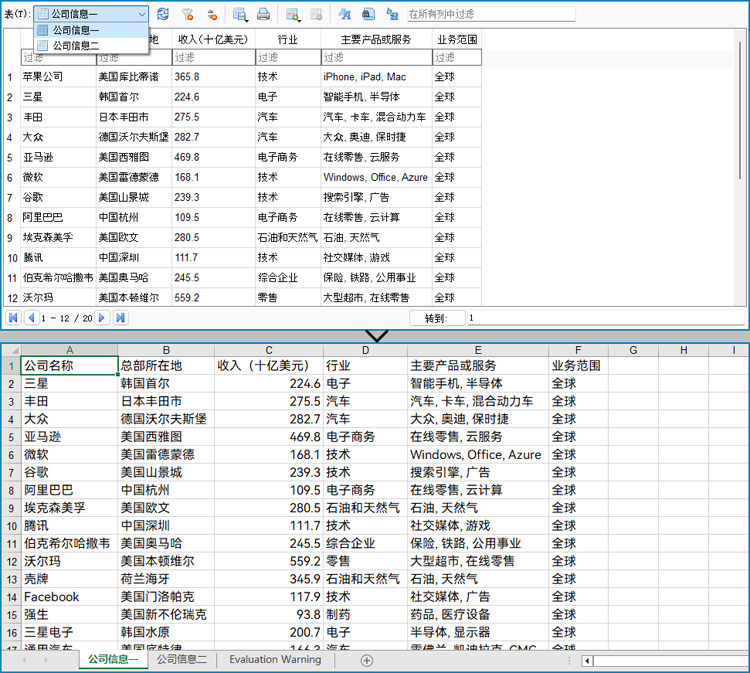
Task: Select 111.7 cell in upper table
Action: point(213,257)
